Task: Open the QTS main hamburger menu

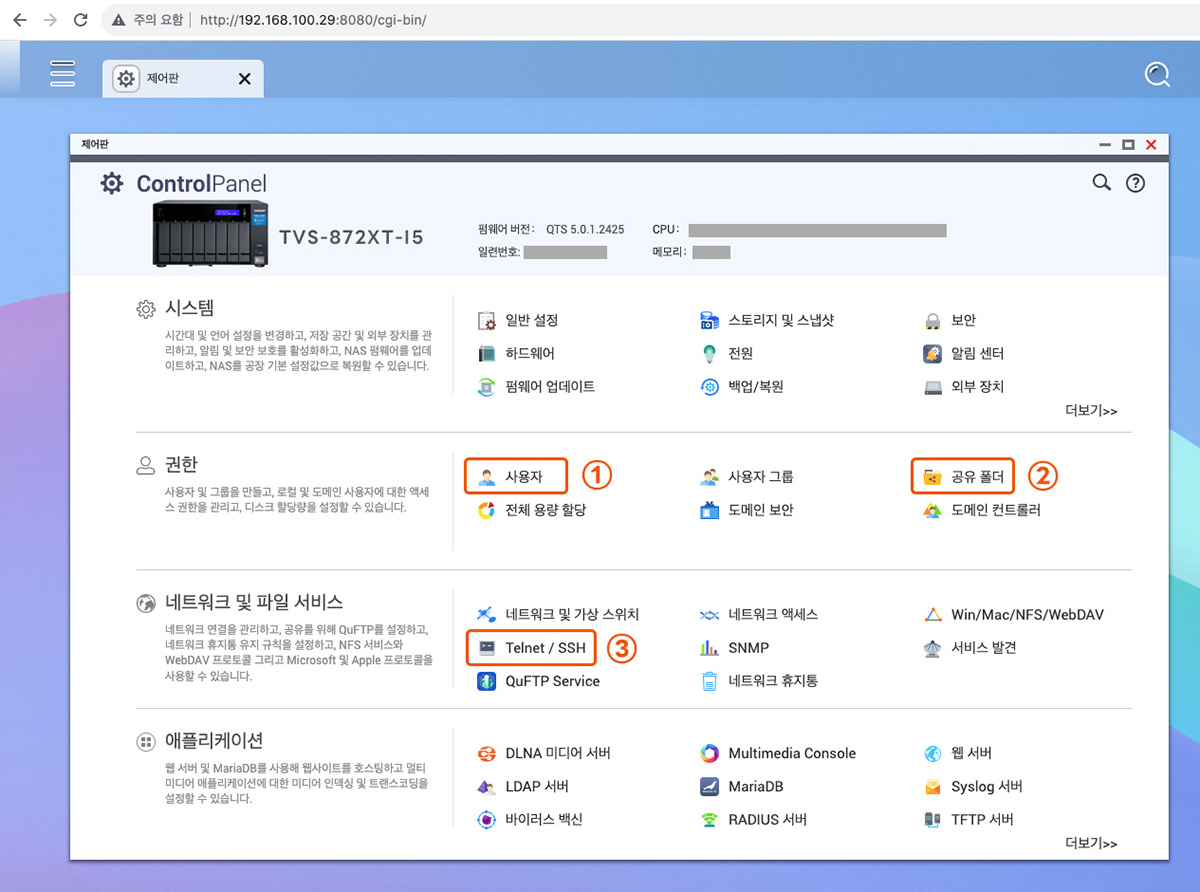Action: tap(63, 73)
